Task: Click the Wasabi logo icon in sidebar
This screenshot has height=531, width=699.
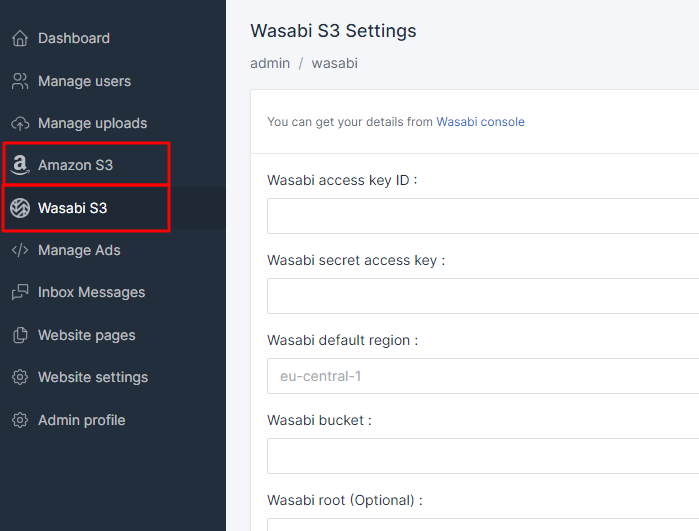Action: coord(20,208)
